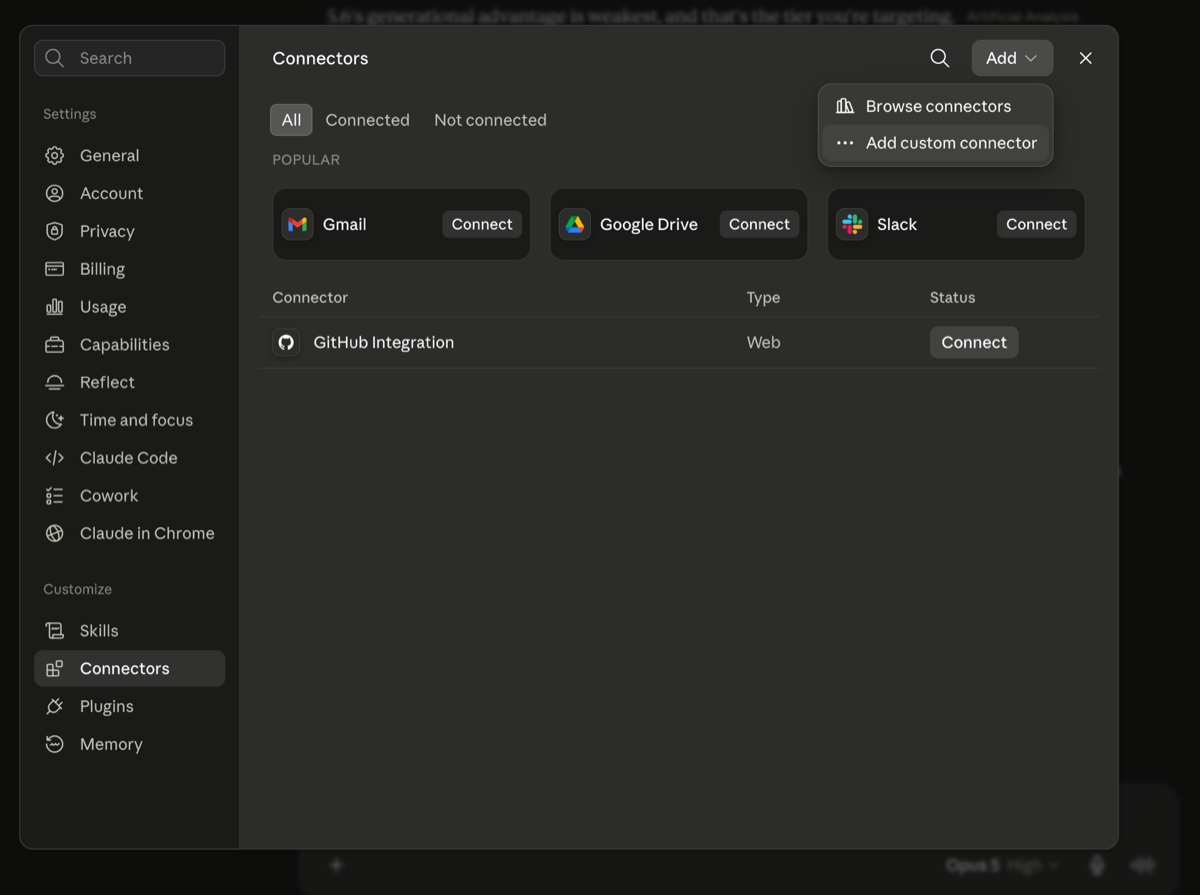Screen dimensions: 1200x895
Task: Click the Web type cell
Action: tap(763, 343)
